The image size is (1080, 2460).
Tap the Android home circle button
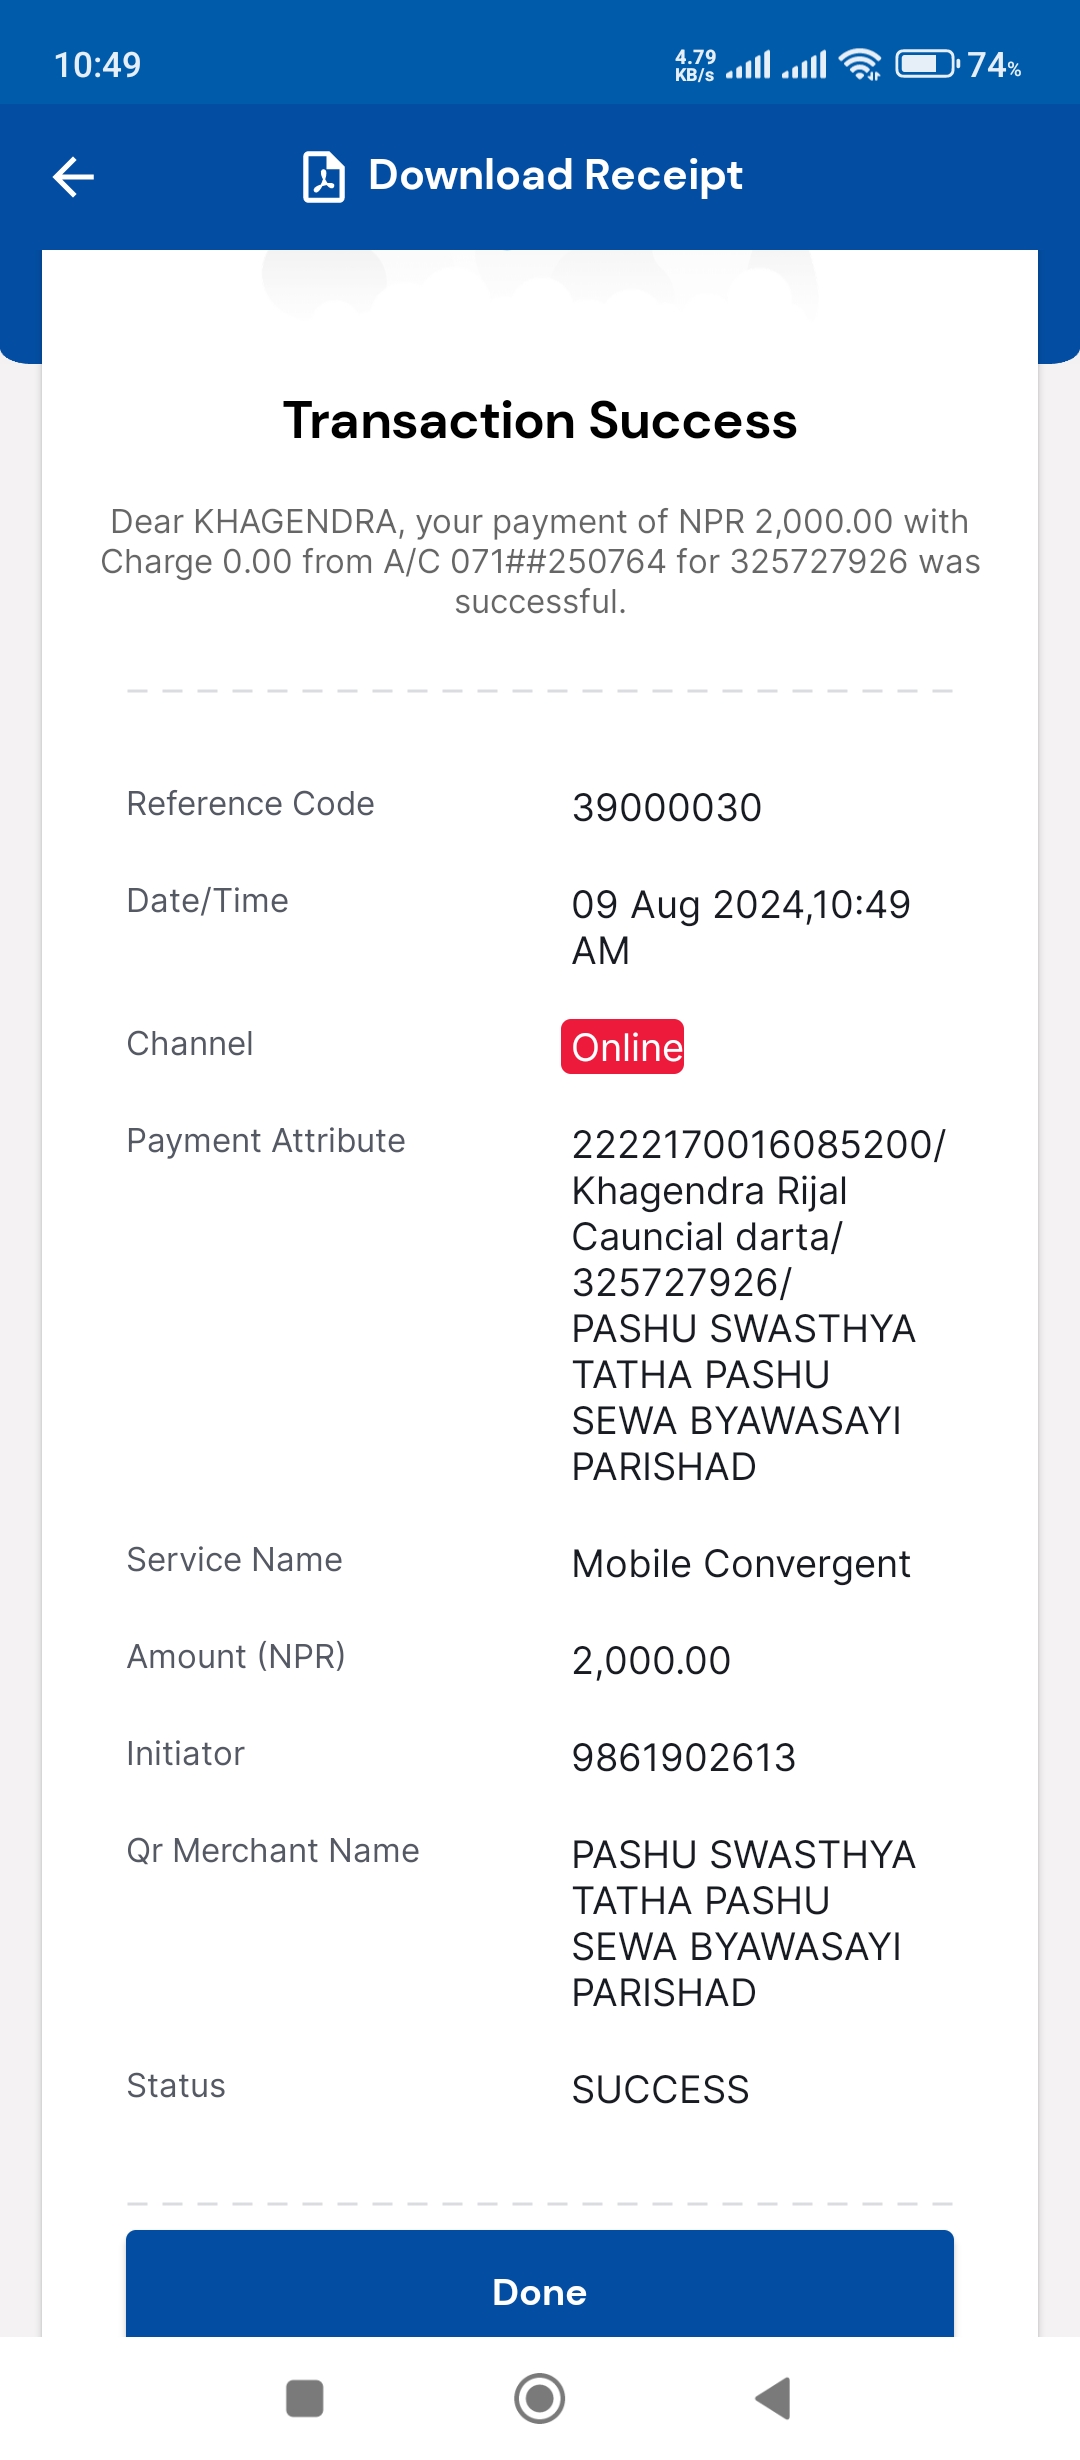pos(540,2398)
